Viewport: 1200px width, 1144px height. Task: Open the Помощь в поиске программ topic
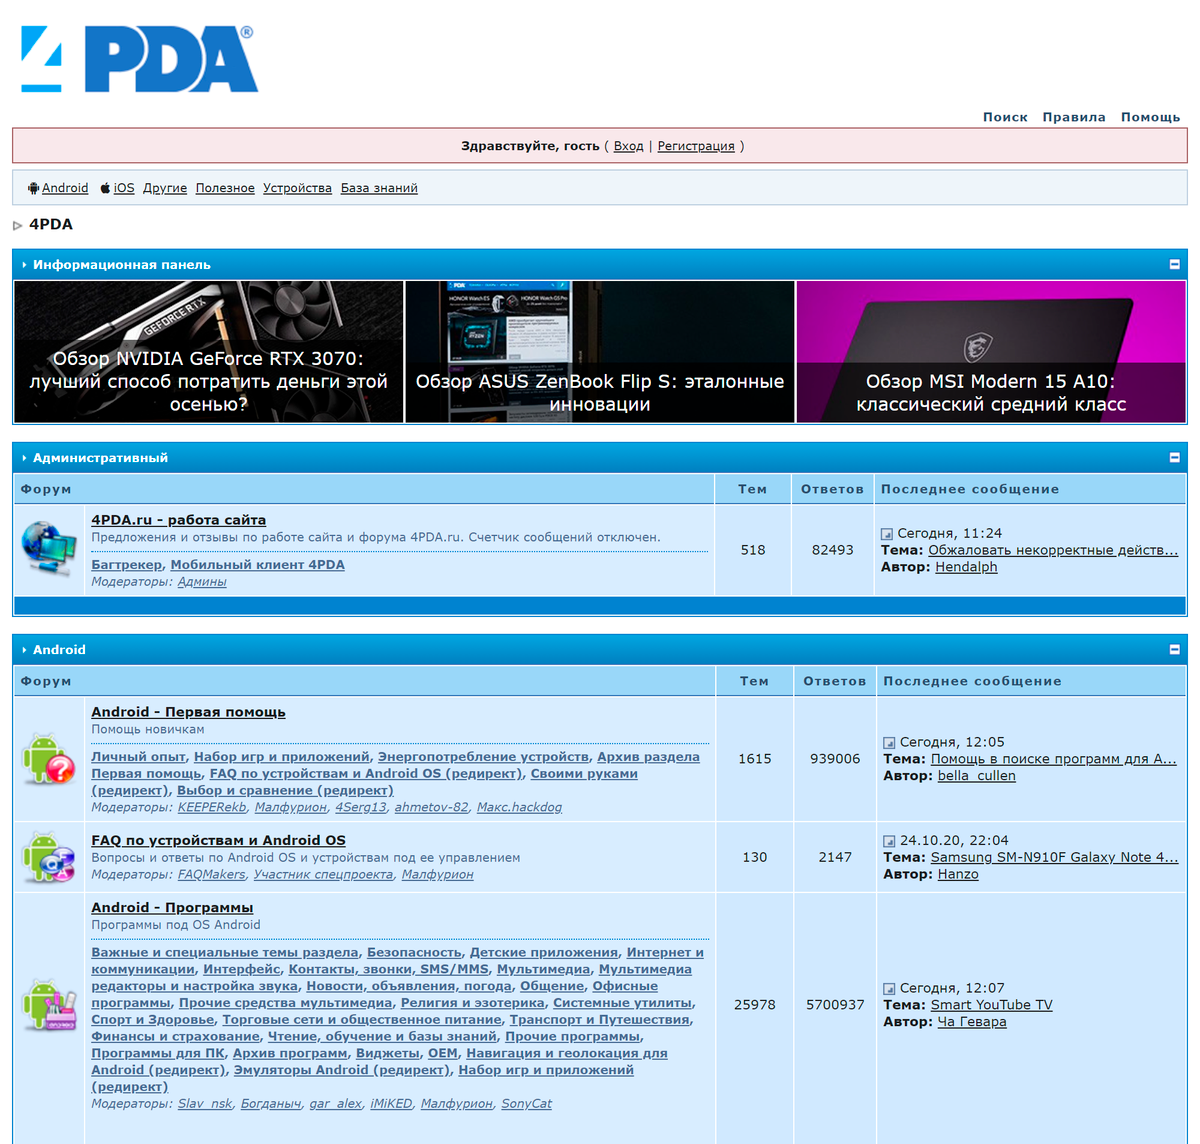[x=1054, y=759]
